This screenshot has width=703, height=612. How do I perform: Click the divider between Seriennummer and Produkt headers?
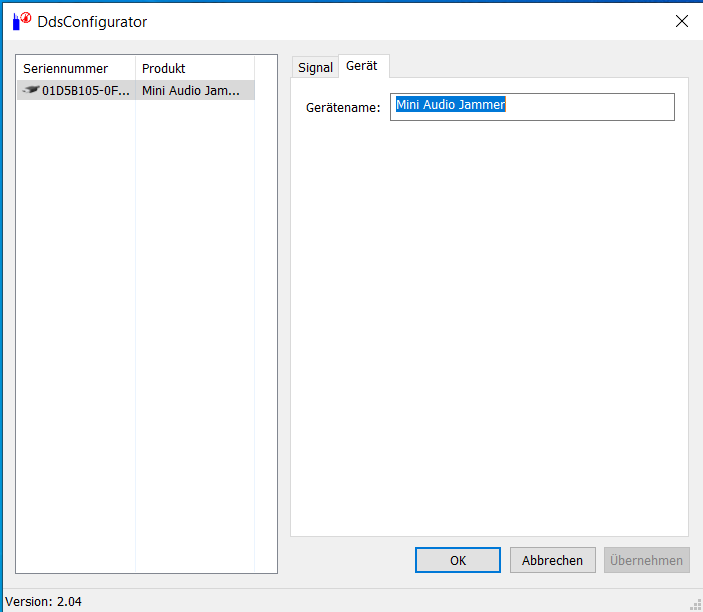click(x=135, y=68)
